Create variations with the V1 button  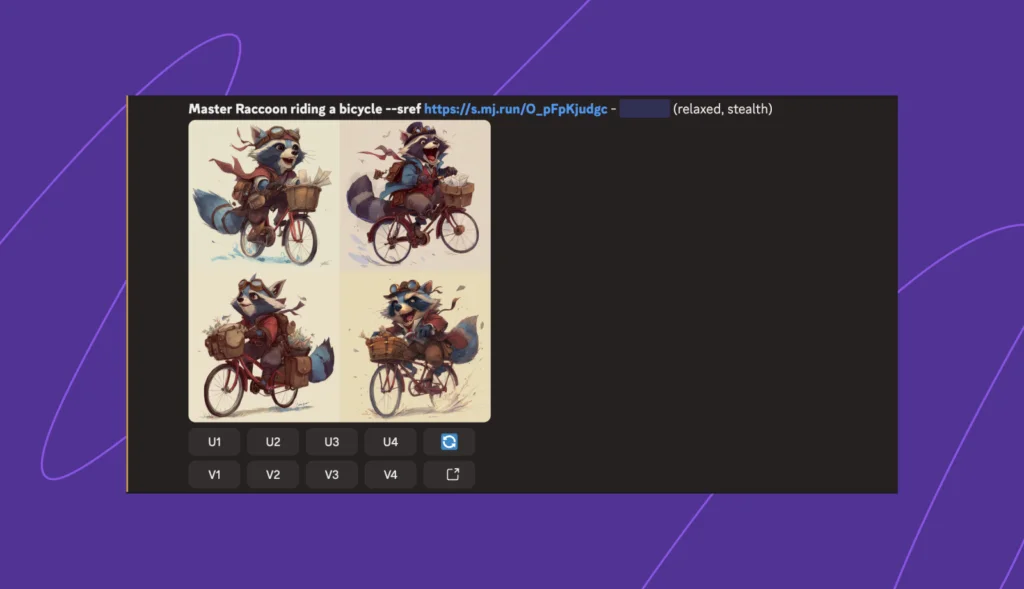point(214,475)
